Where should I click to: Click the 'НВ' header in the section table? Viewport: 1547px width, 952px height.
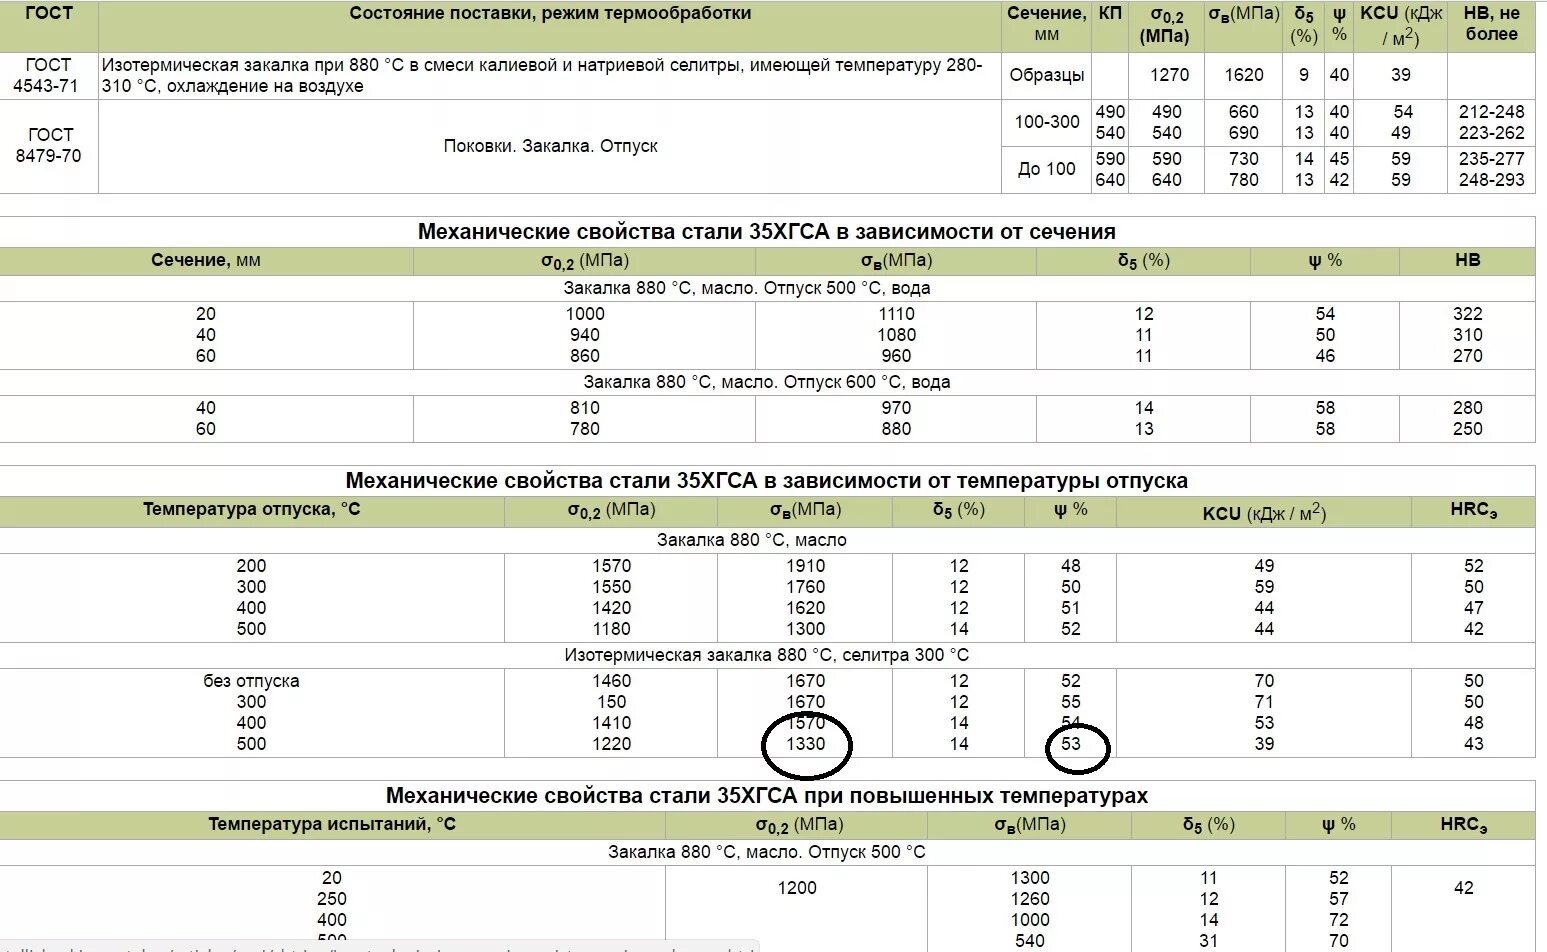pyautogui.click(x=1467, y=260)
